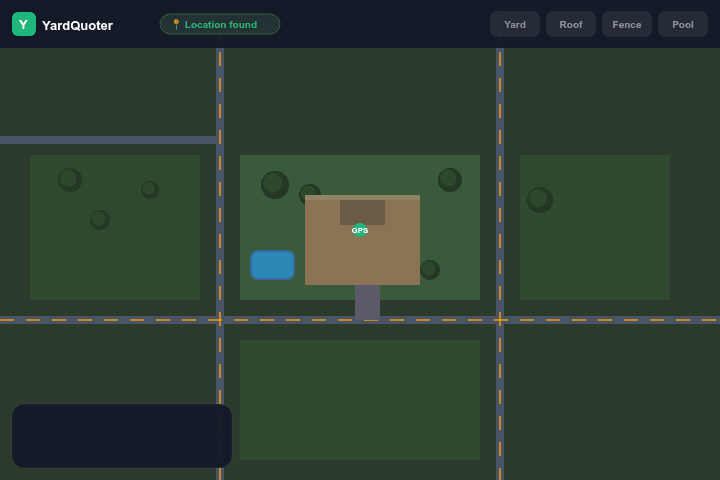Viewport: 720px width, 480px height.
Task: Select the Yard measurement mode
Action: pyautogui.click(x=515, y=24)
